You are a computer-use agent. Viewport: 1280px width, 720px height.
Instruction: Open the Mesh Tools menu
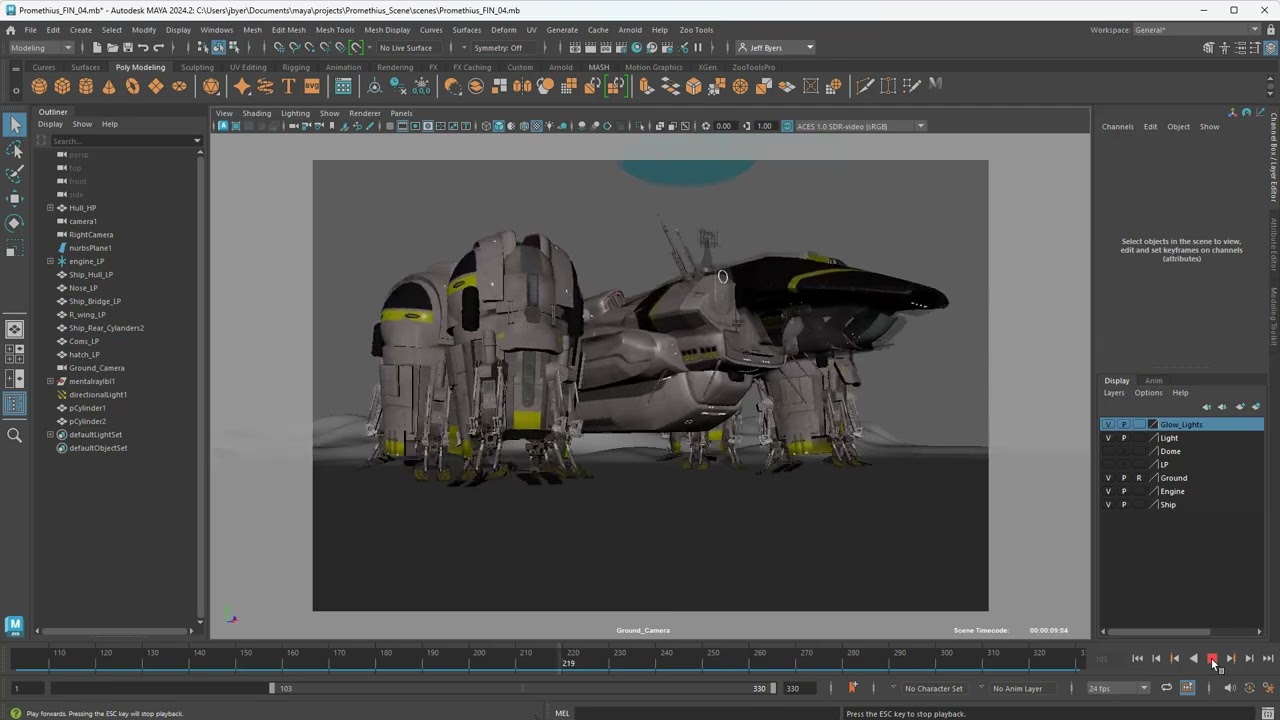pyautogui.click(x=335, y=30)
